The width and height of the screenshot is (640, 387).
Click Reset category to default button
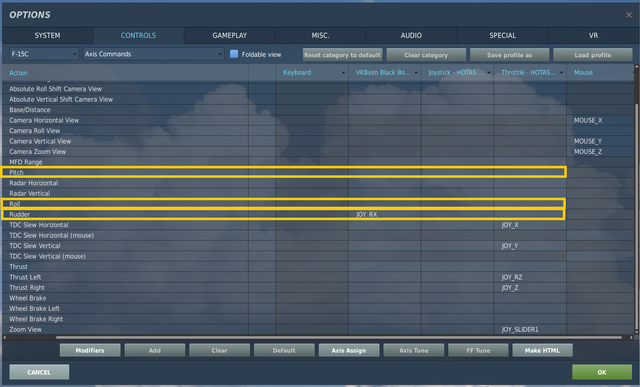[x=342, y=55]
